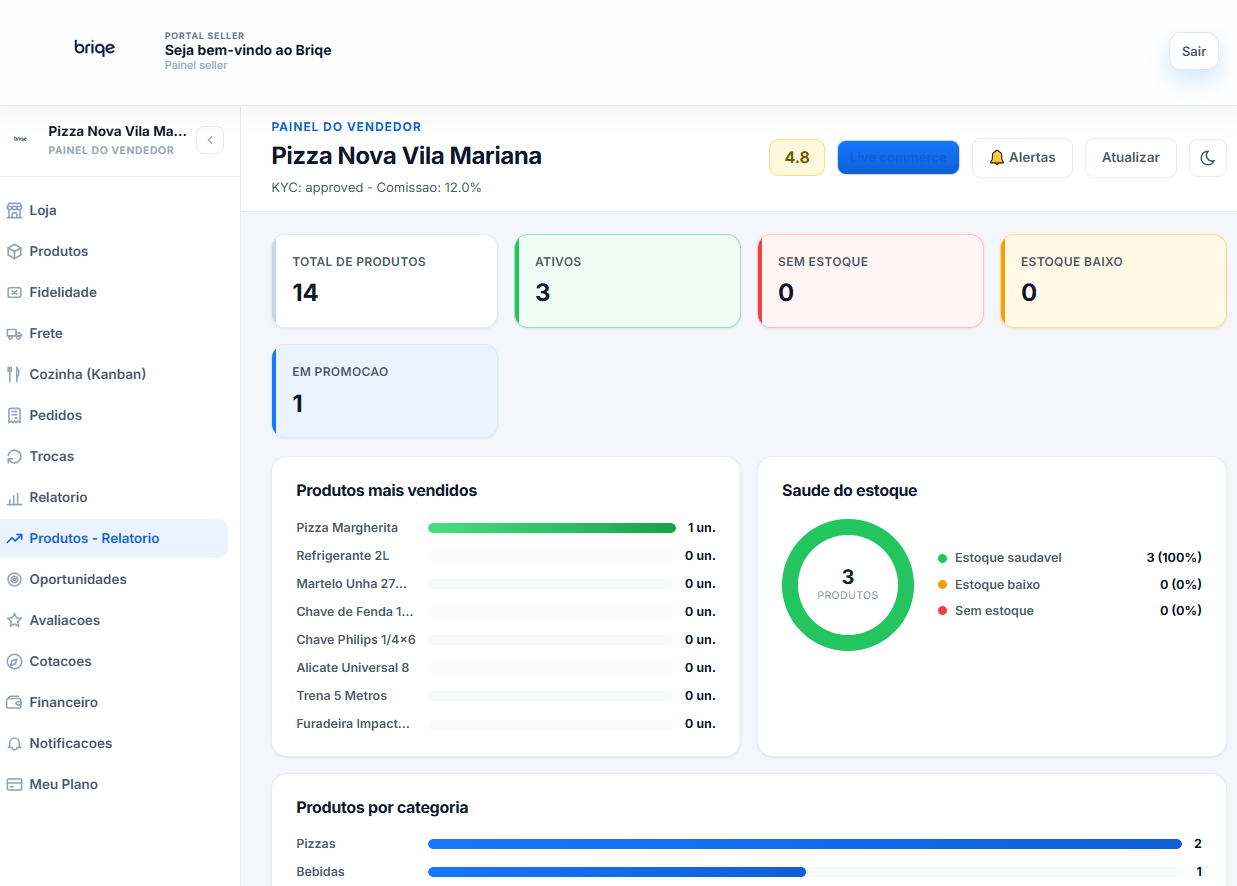Click the Em Promocao blue card

[x=385, y=391]
